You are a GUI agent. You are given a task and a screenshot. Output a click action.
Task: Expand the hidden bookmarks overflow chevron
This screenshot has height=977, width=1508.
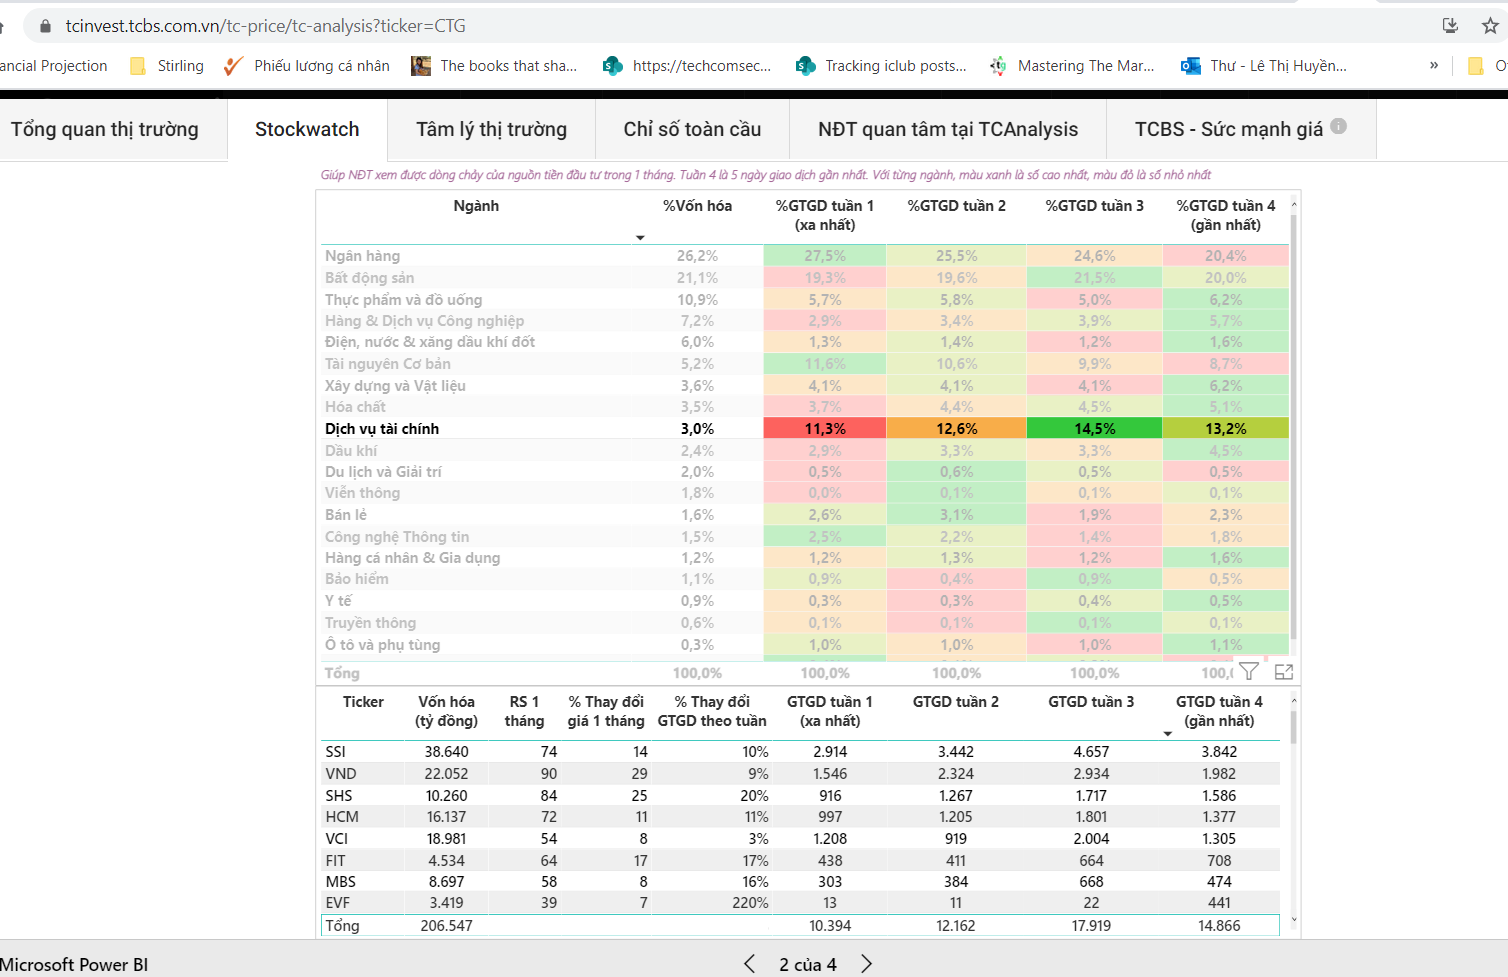[1434, 66]
